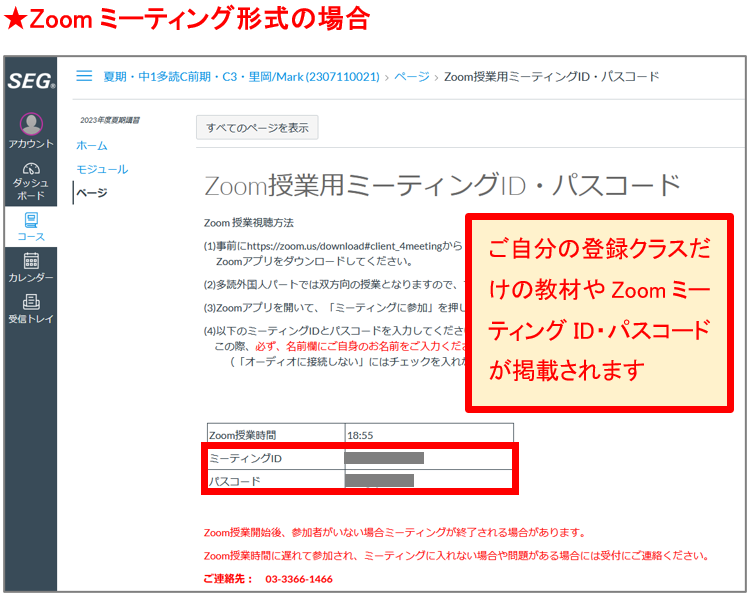Click the SEG logo in the sidebar
The image size is (754, 598).
tap(31, 82)
